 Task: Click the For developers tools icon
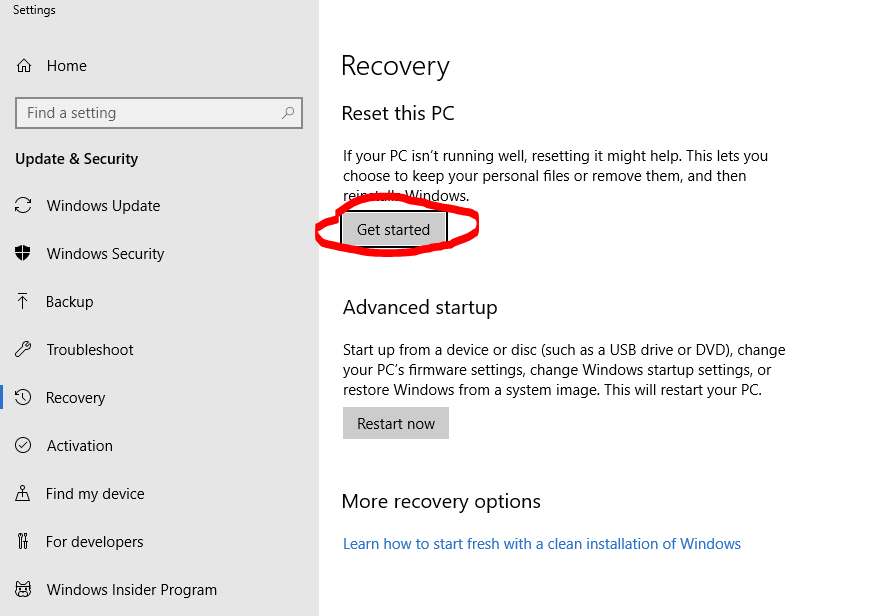(22, 541)
